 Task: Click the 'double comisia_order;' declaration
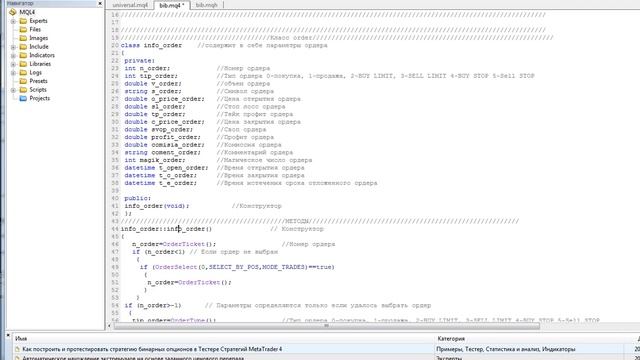click(x=164, y=145)
